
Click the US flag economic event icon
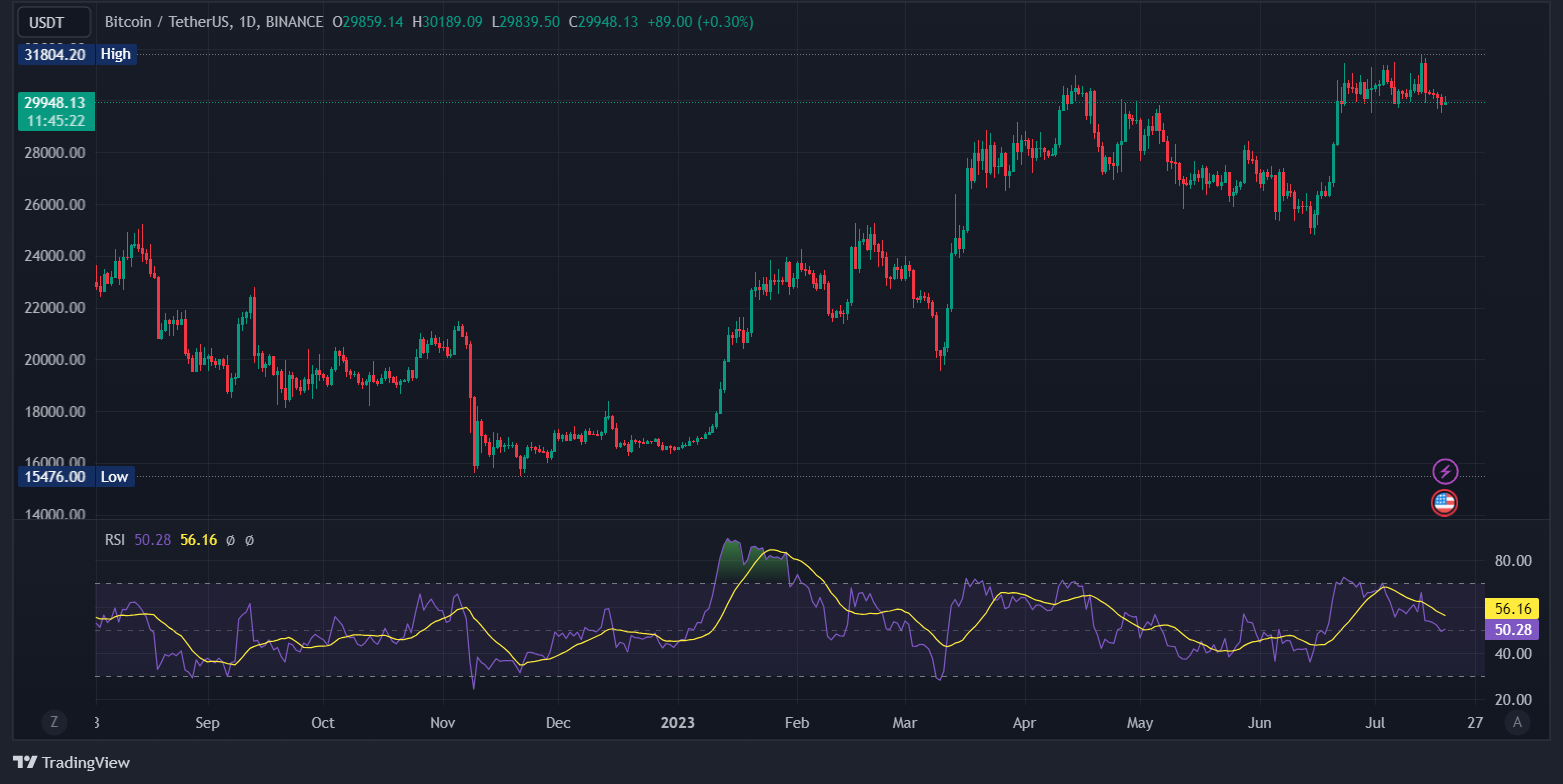point(1444,503)
